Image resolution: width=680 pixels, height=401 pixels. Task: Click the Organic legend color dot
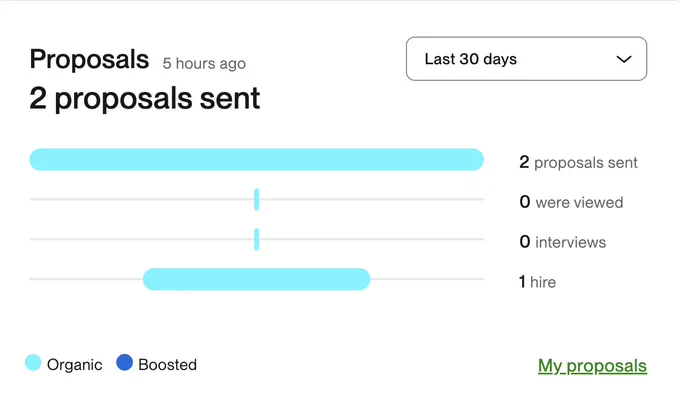pyautogui.click(x=33, y=362)
